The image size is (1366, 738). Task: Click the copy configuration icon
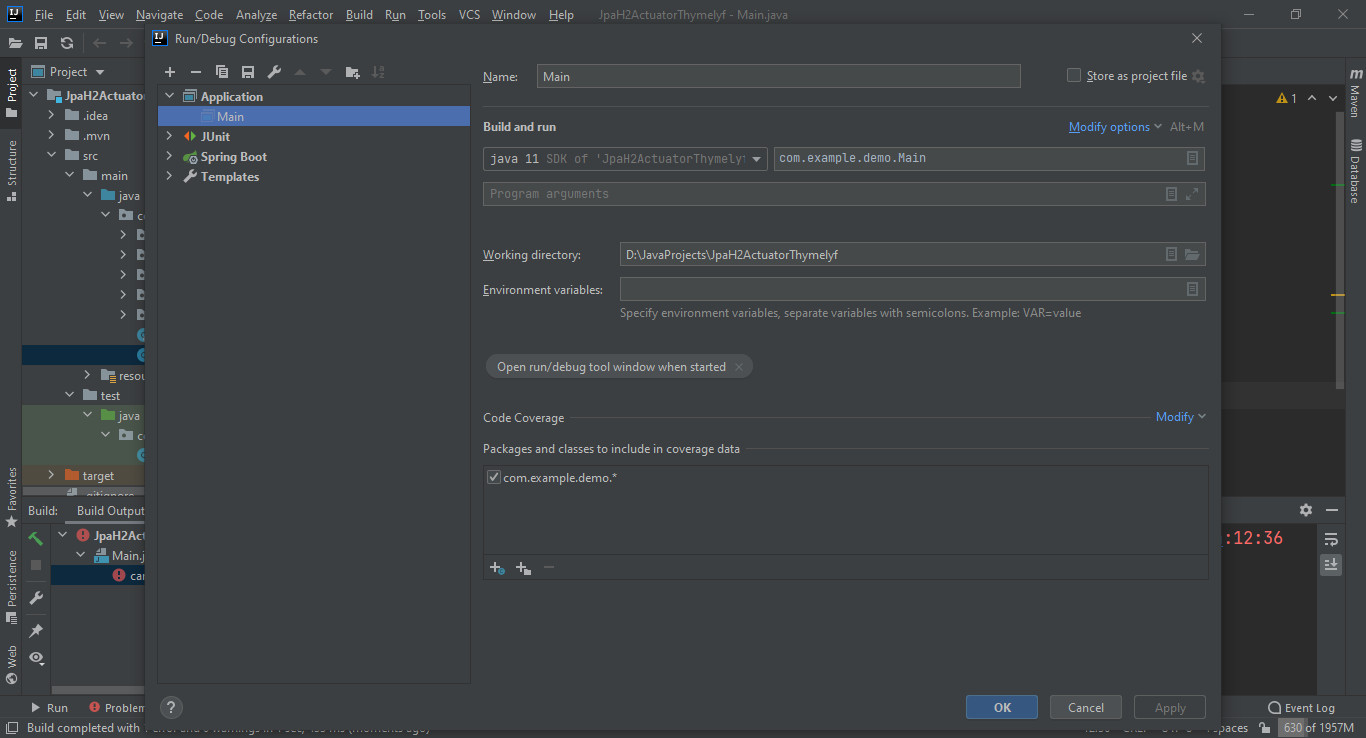[222, 72]
